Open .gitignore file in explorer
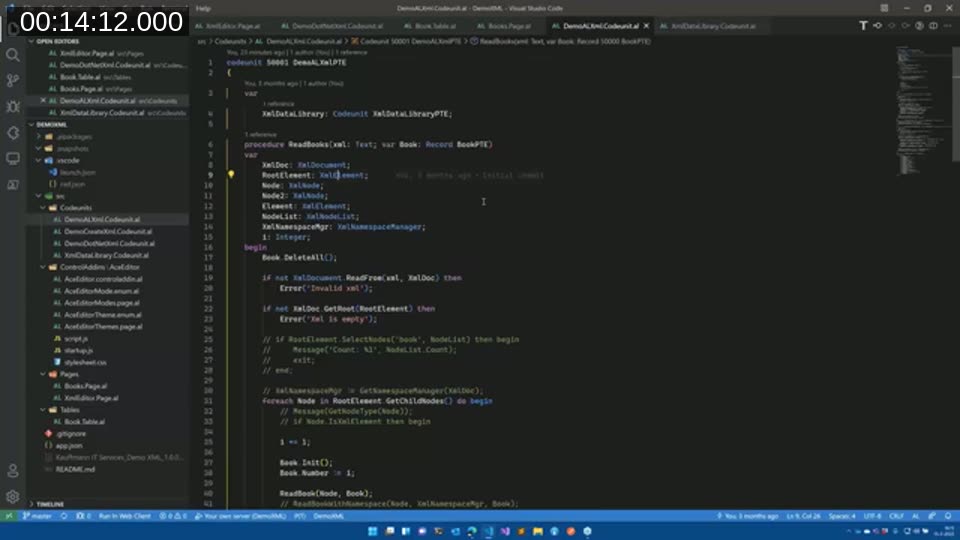This screenshot has height=540, width=960. tap(71, 433)
